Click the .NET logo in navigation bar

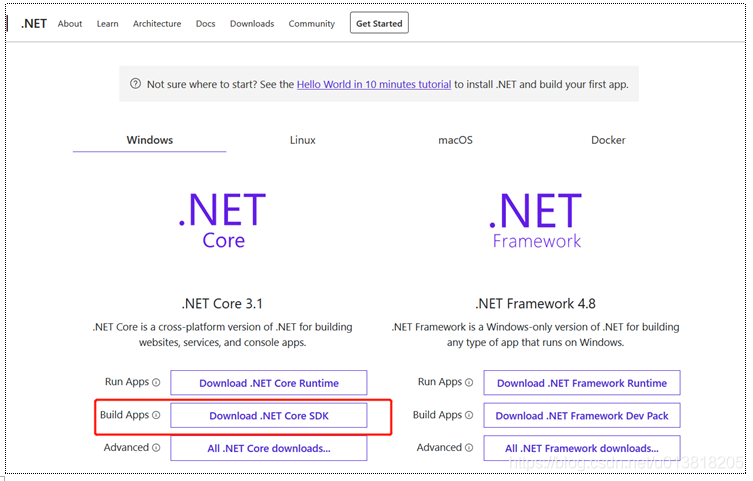point(34,24)
